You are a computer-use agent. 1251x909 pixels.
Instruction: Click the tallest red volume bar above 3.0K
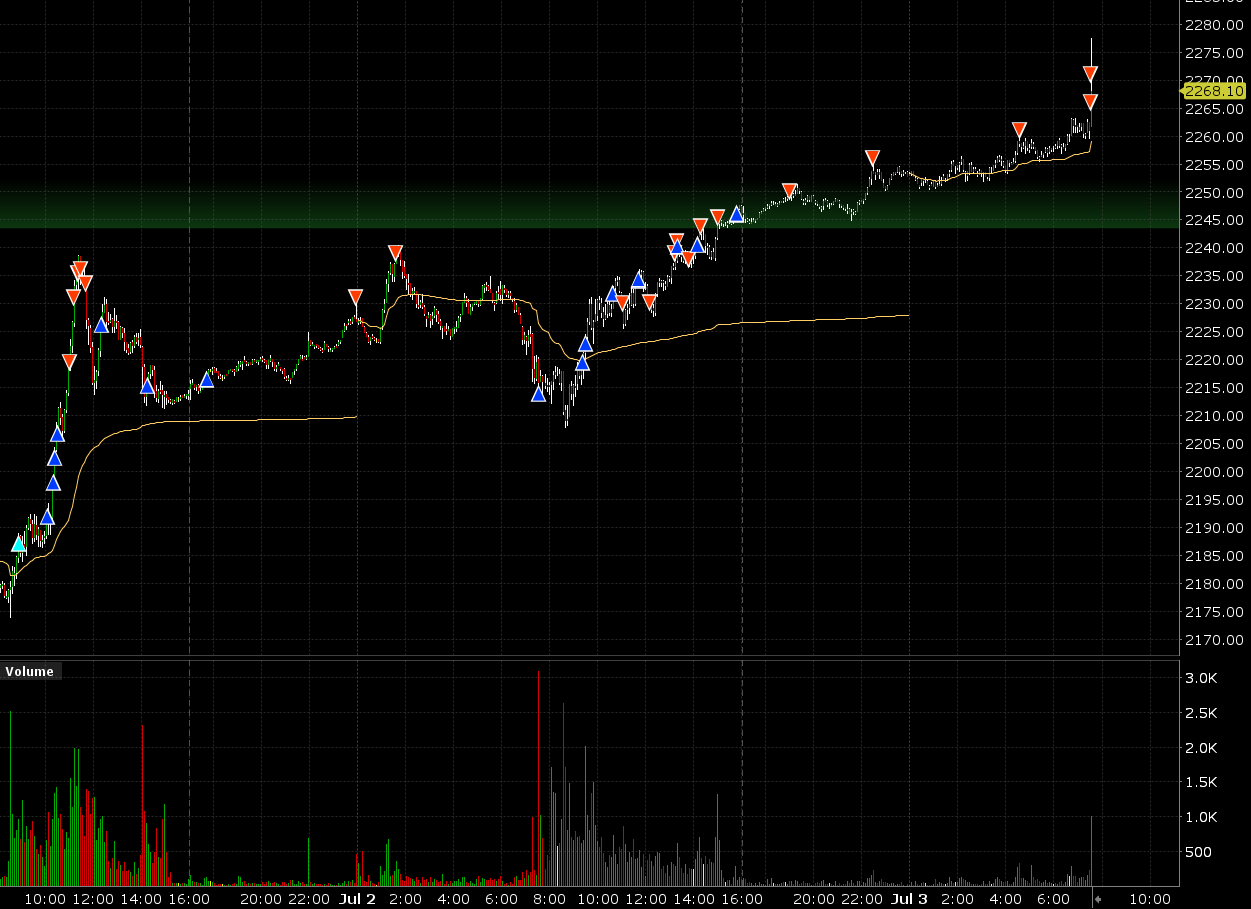(x=538, y=778)
